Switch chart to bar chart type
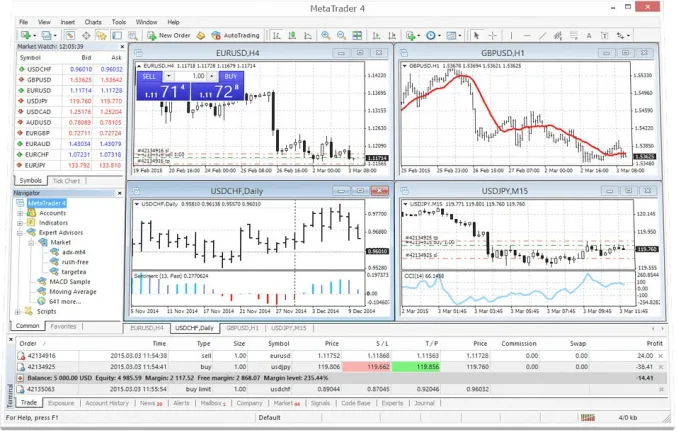The width and height of the screenshot is (677, 435). (277, 35)
